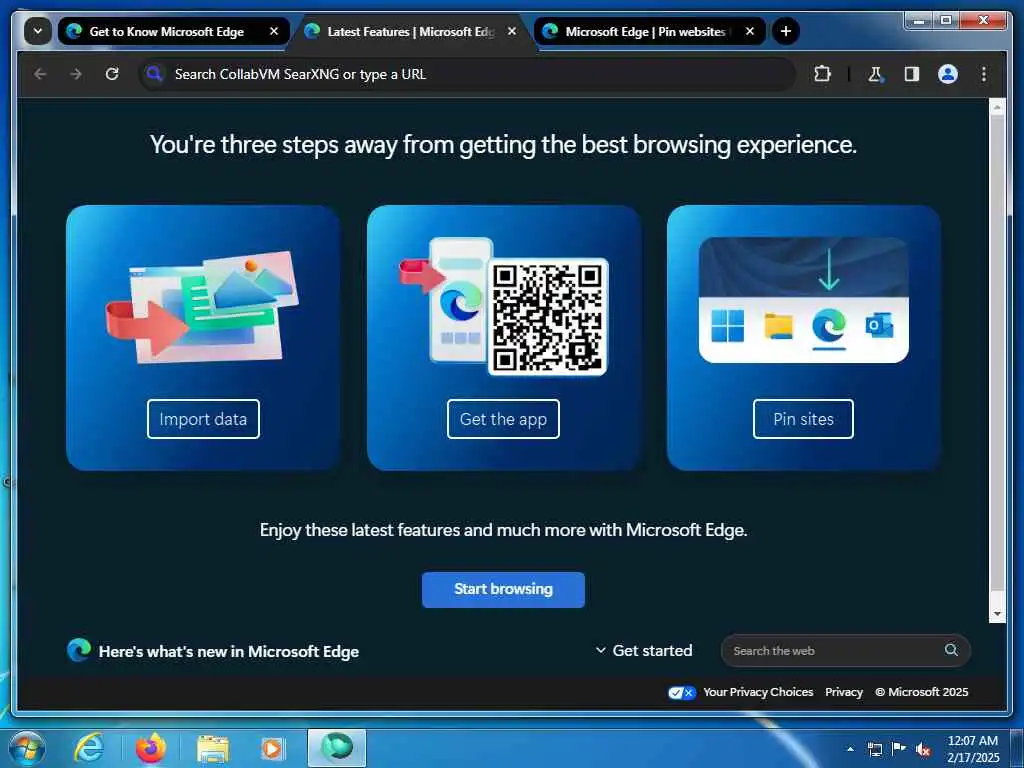Open the profile avatar icon
1024x768 pixels.
[x=948, y=74]
